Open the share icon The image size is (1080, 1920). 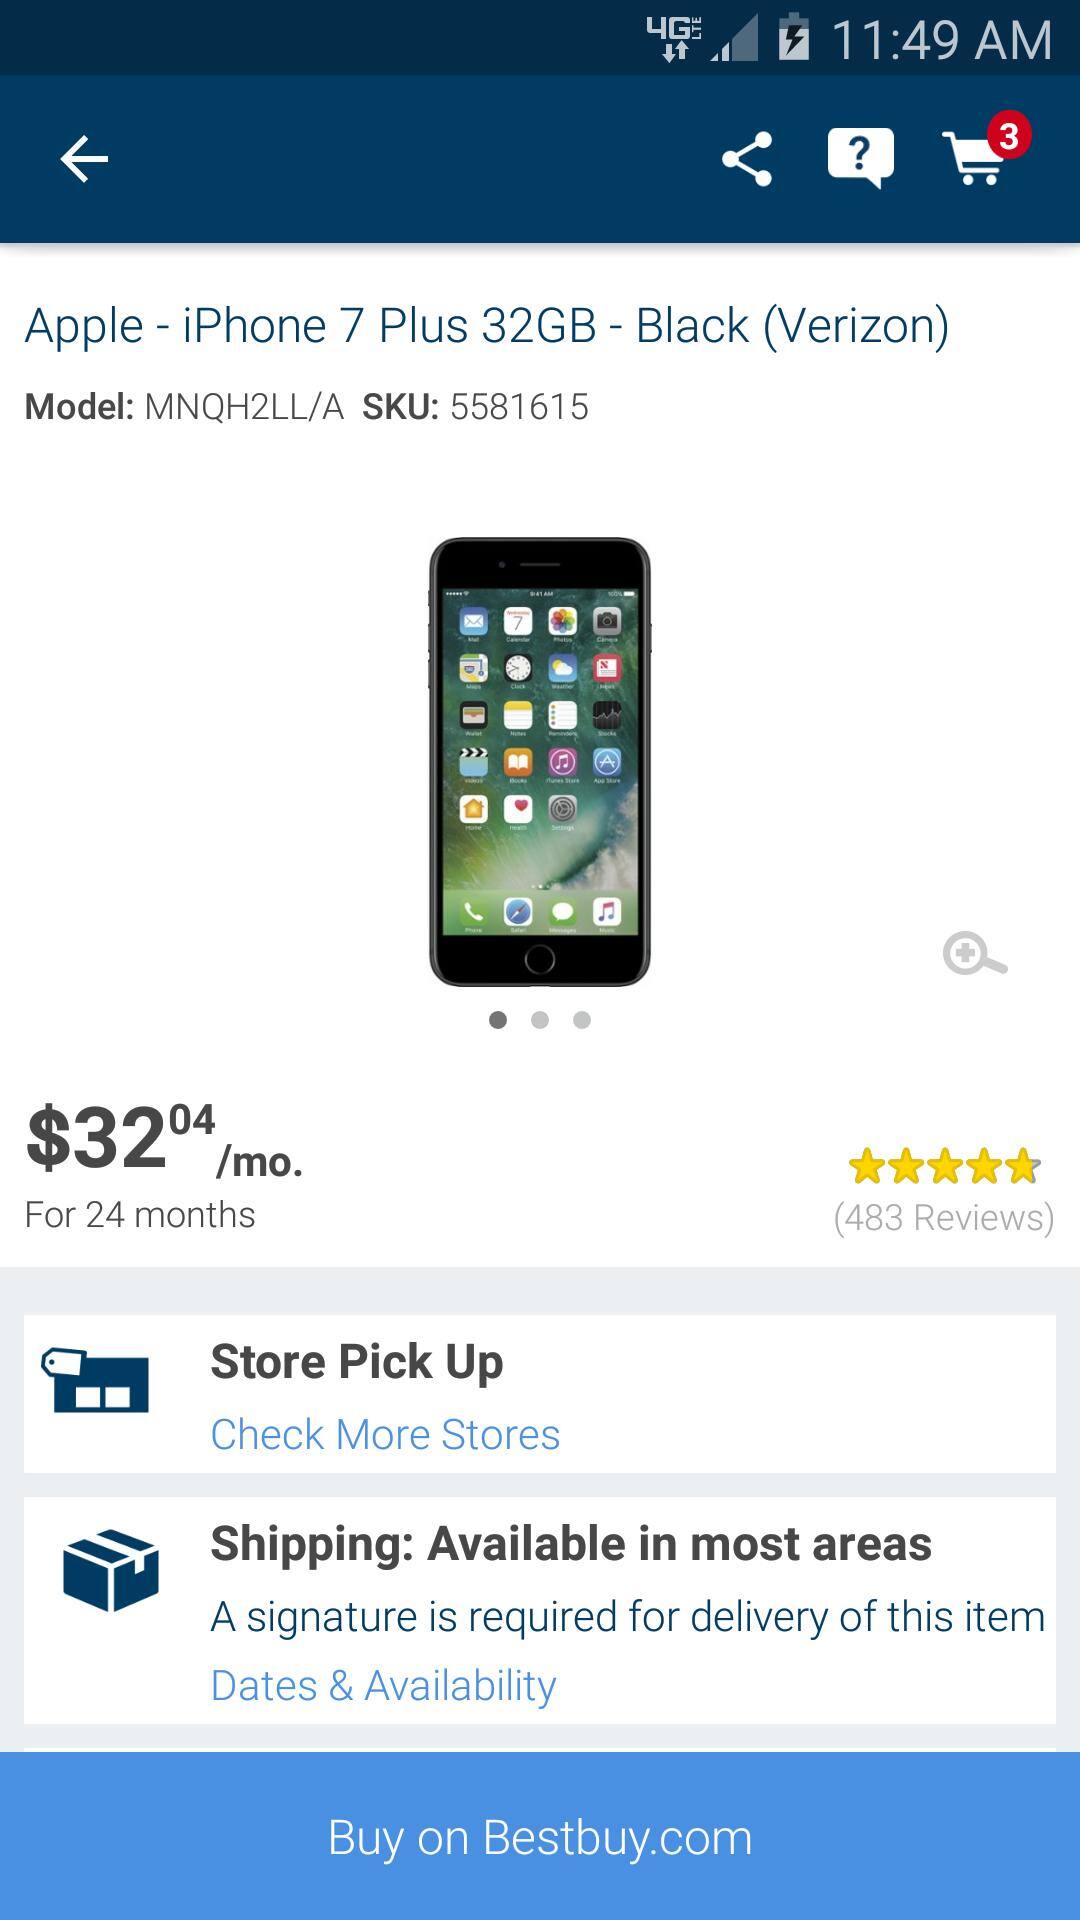coord(747,159)
